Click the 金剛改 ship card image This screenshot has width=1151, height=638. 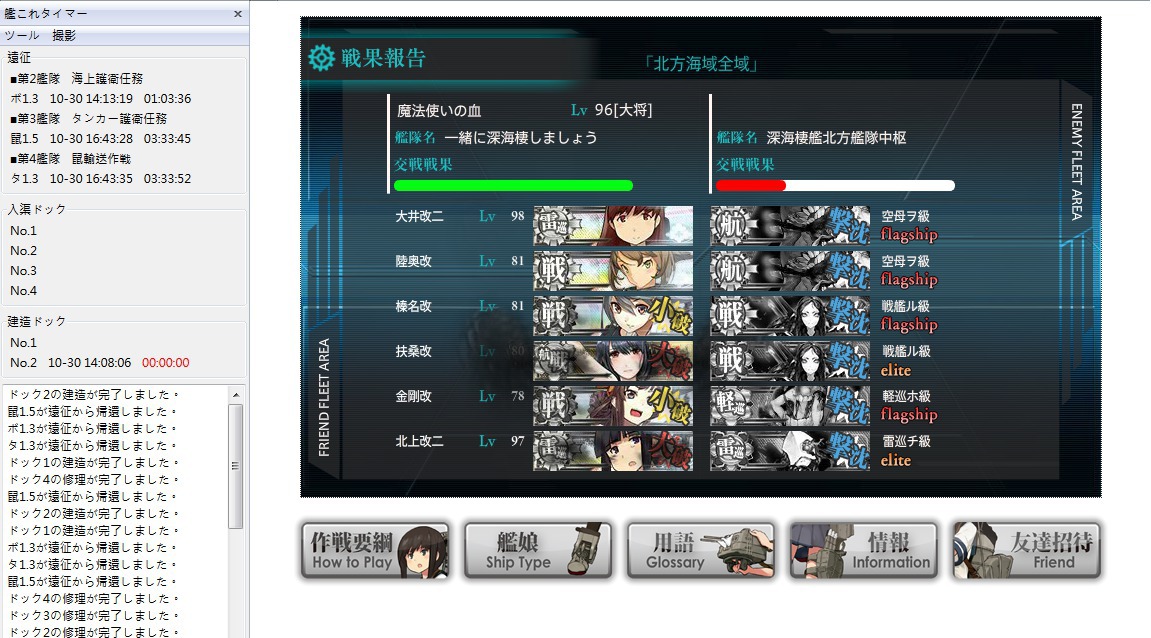613,405
